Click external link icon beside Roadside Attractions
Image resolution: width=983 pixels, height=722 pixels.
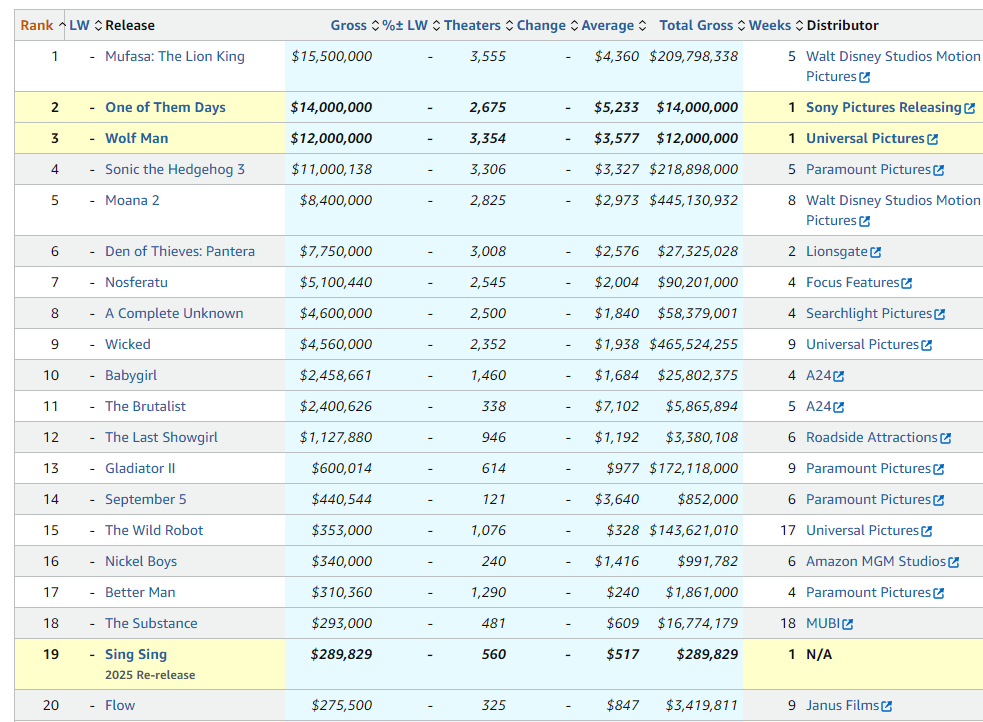(945, 438)
